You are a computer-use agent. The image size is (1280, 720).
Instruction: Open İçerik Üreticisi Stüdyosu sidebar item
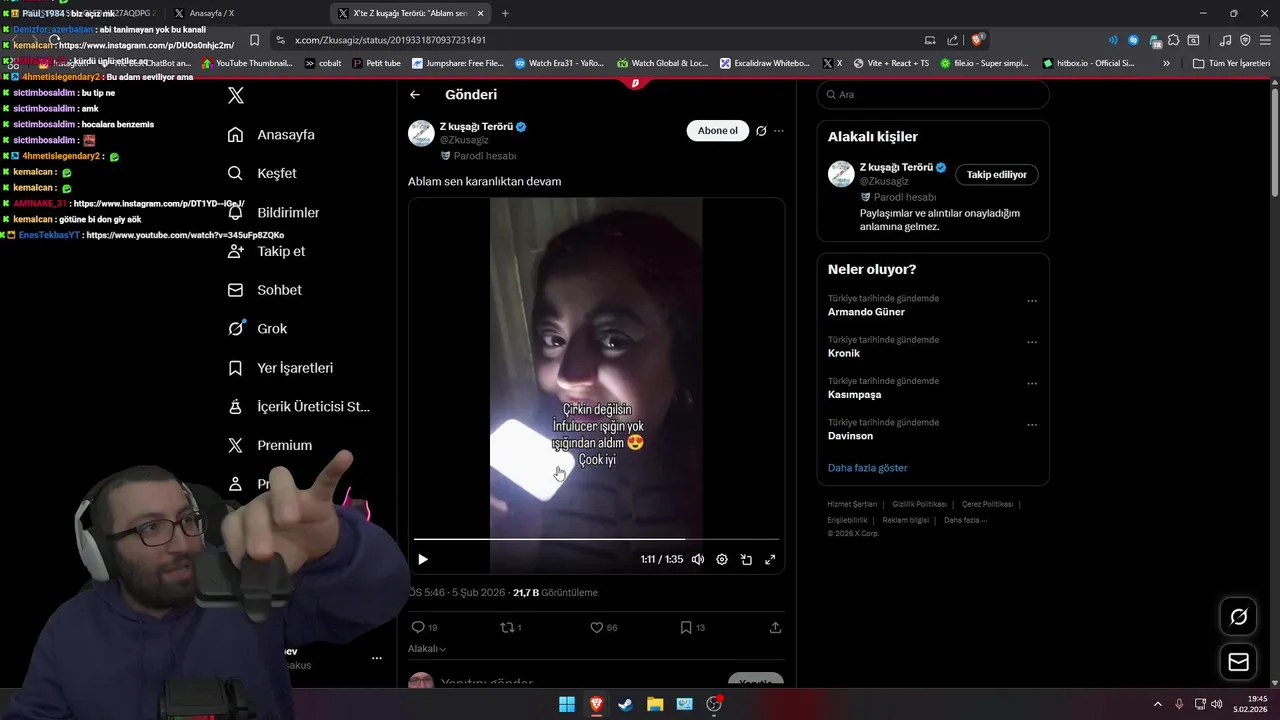pos(298,406)
